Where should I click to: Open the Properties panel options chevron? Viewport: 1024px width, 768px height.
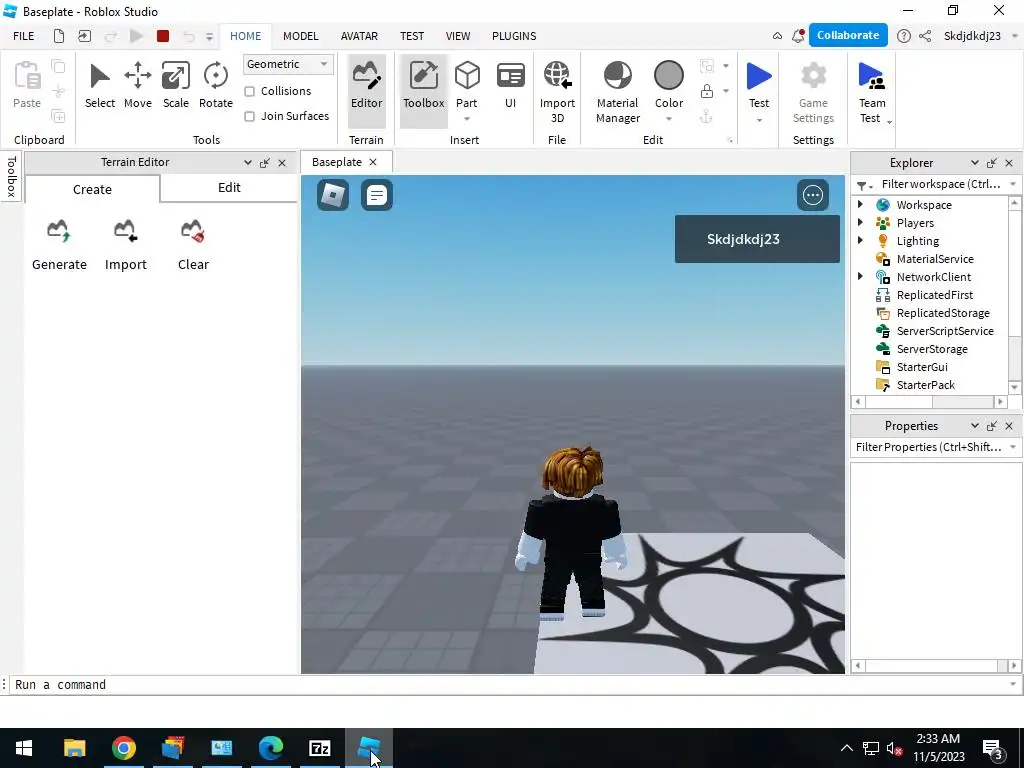click(x=974, y=426)
